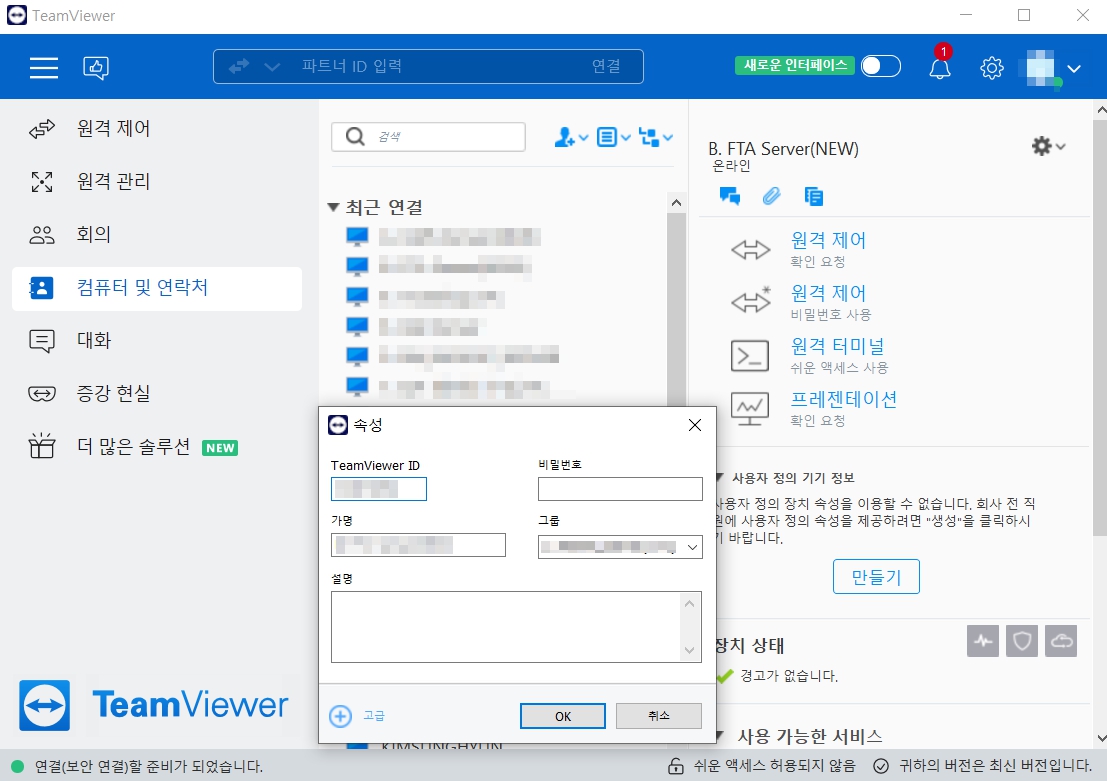Collapse 사용 가능한 서비스 section

(x=720, y=737)
